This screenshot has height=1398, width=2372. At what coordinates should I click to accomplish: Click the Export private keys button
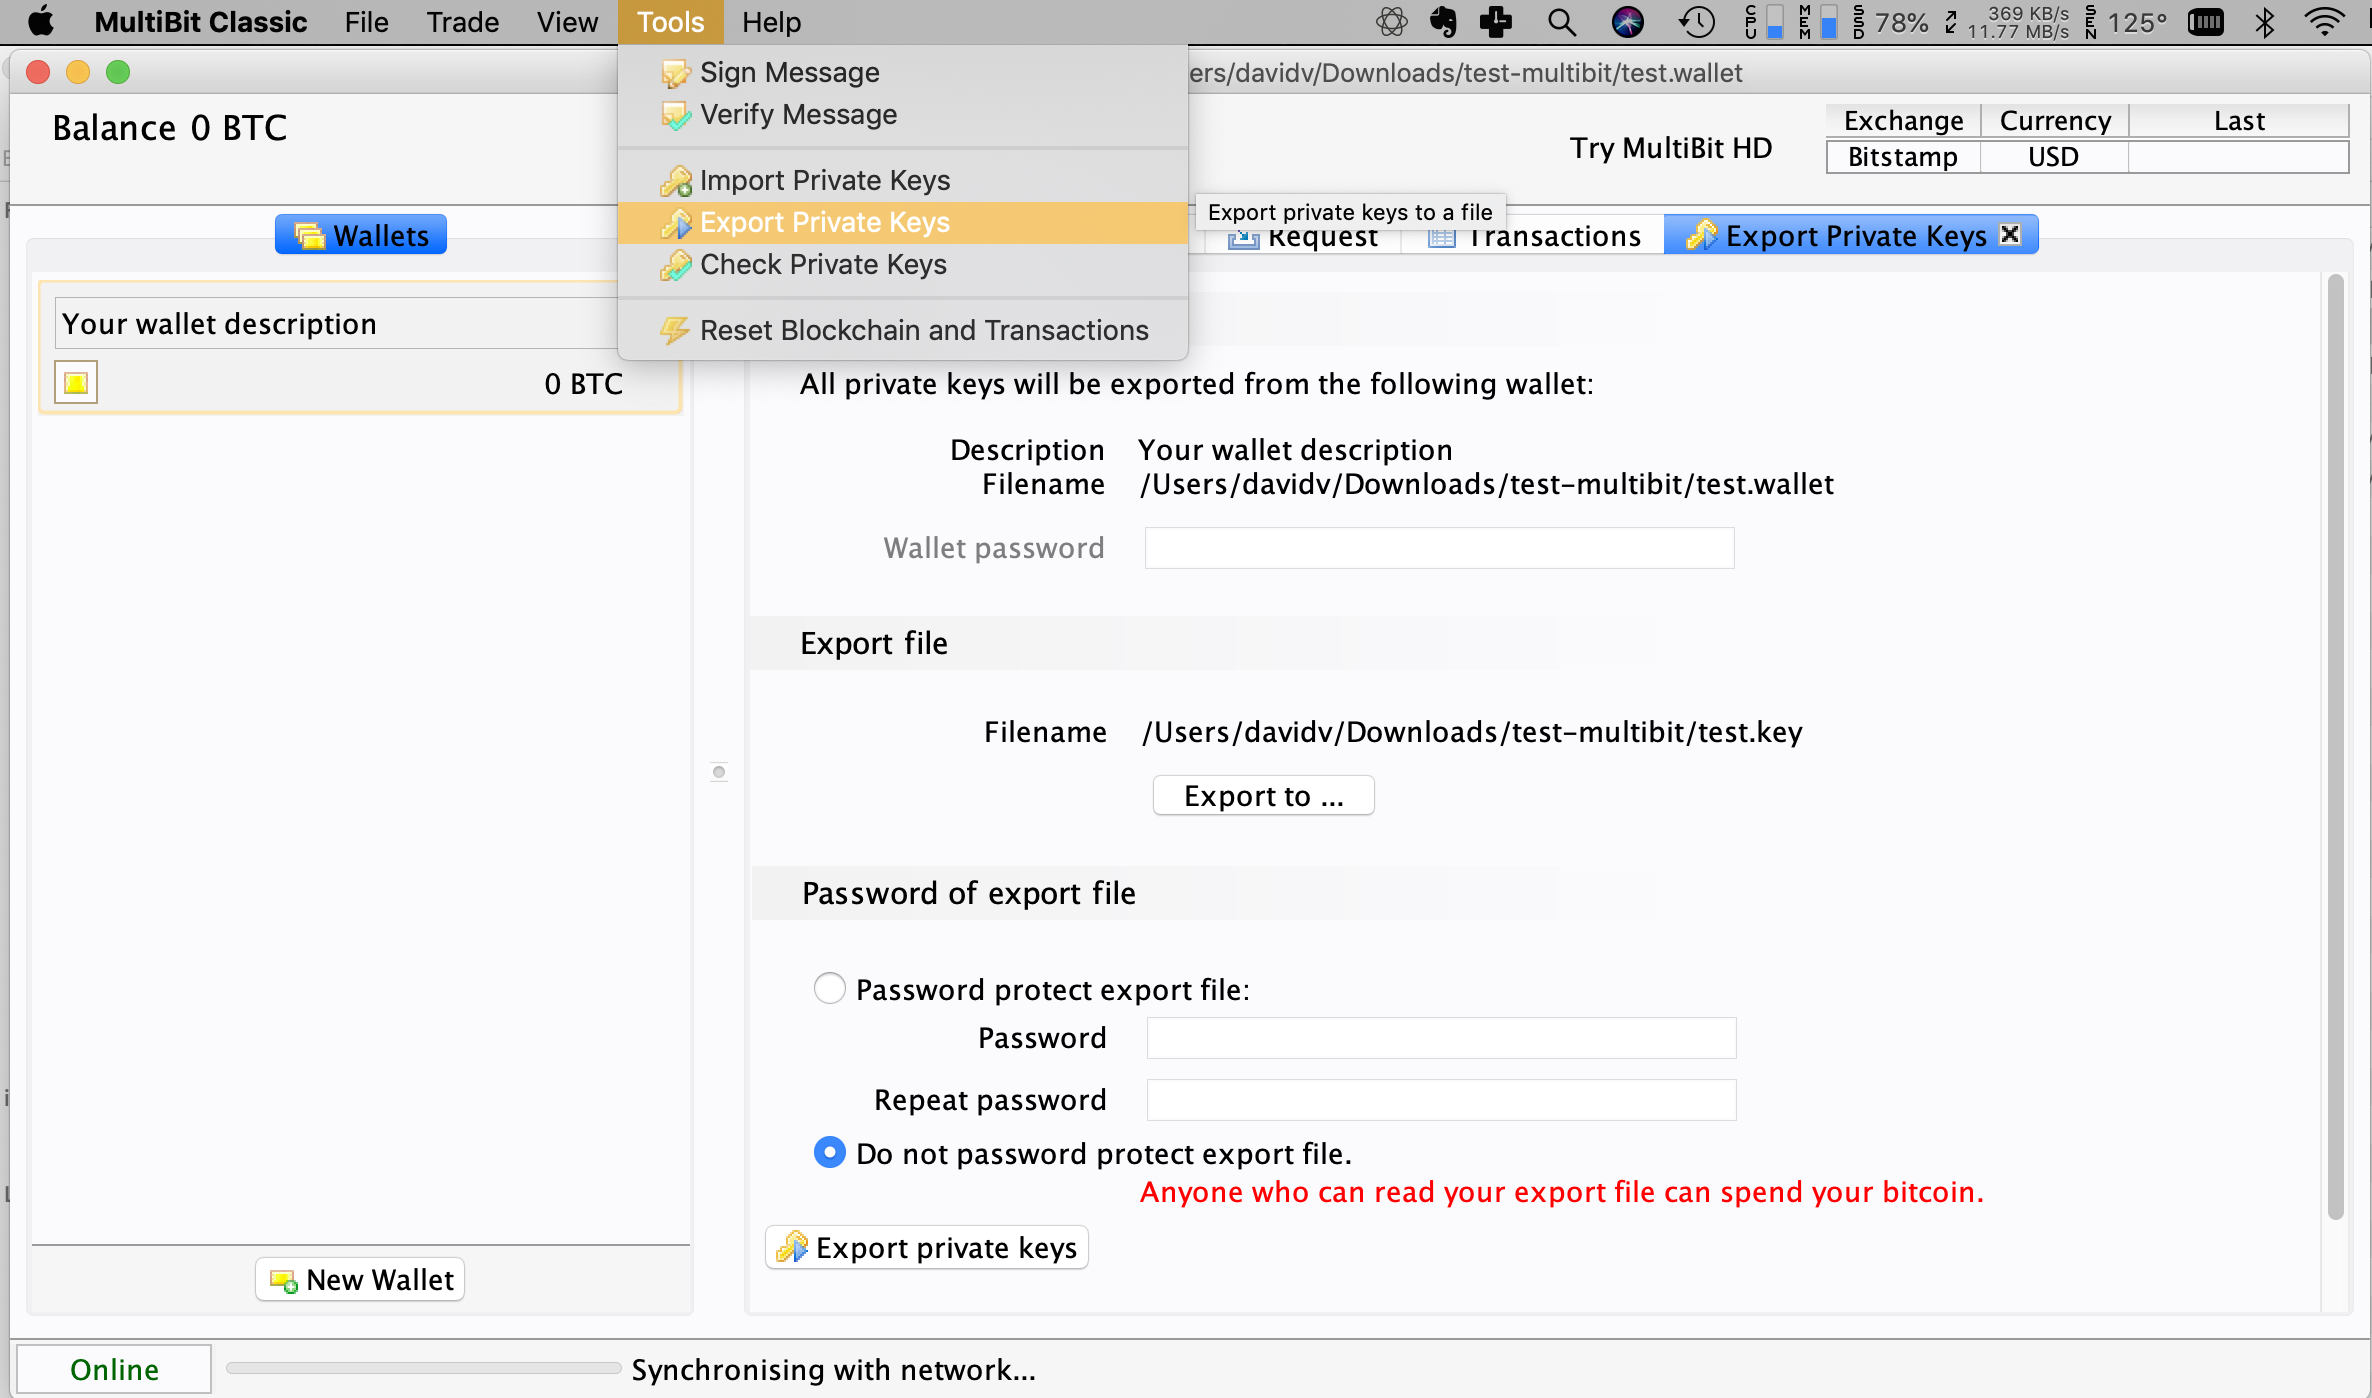(927, 1247)
